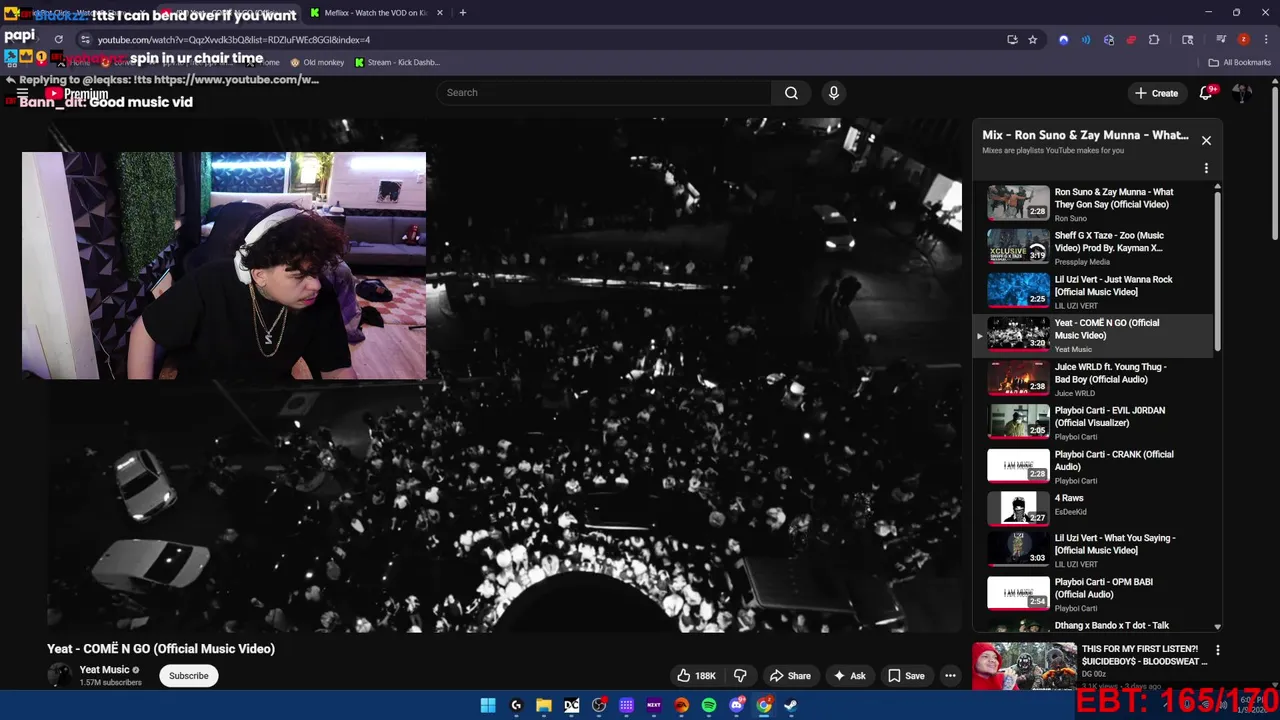1280x720 pixels.
Task: Play Juice WRLD ft. Young Thug - Bad Boy
Action: coord(1094,379)
